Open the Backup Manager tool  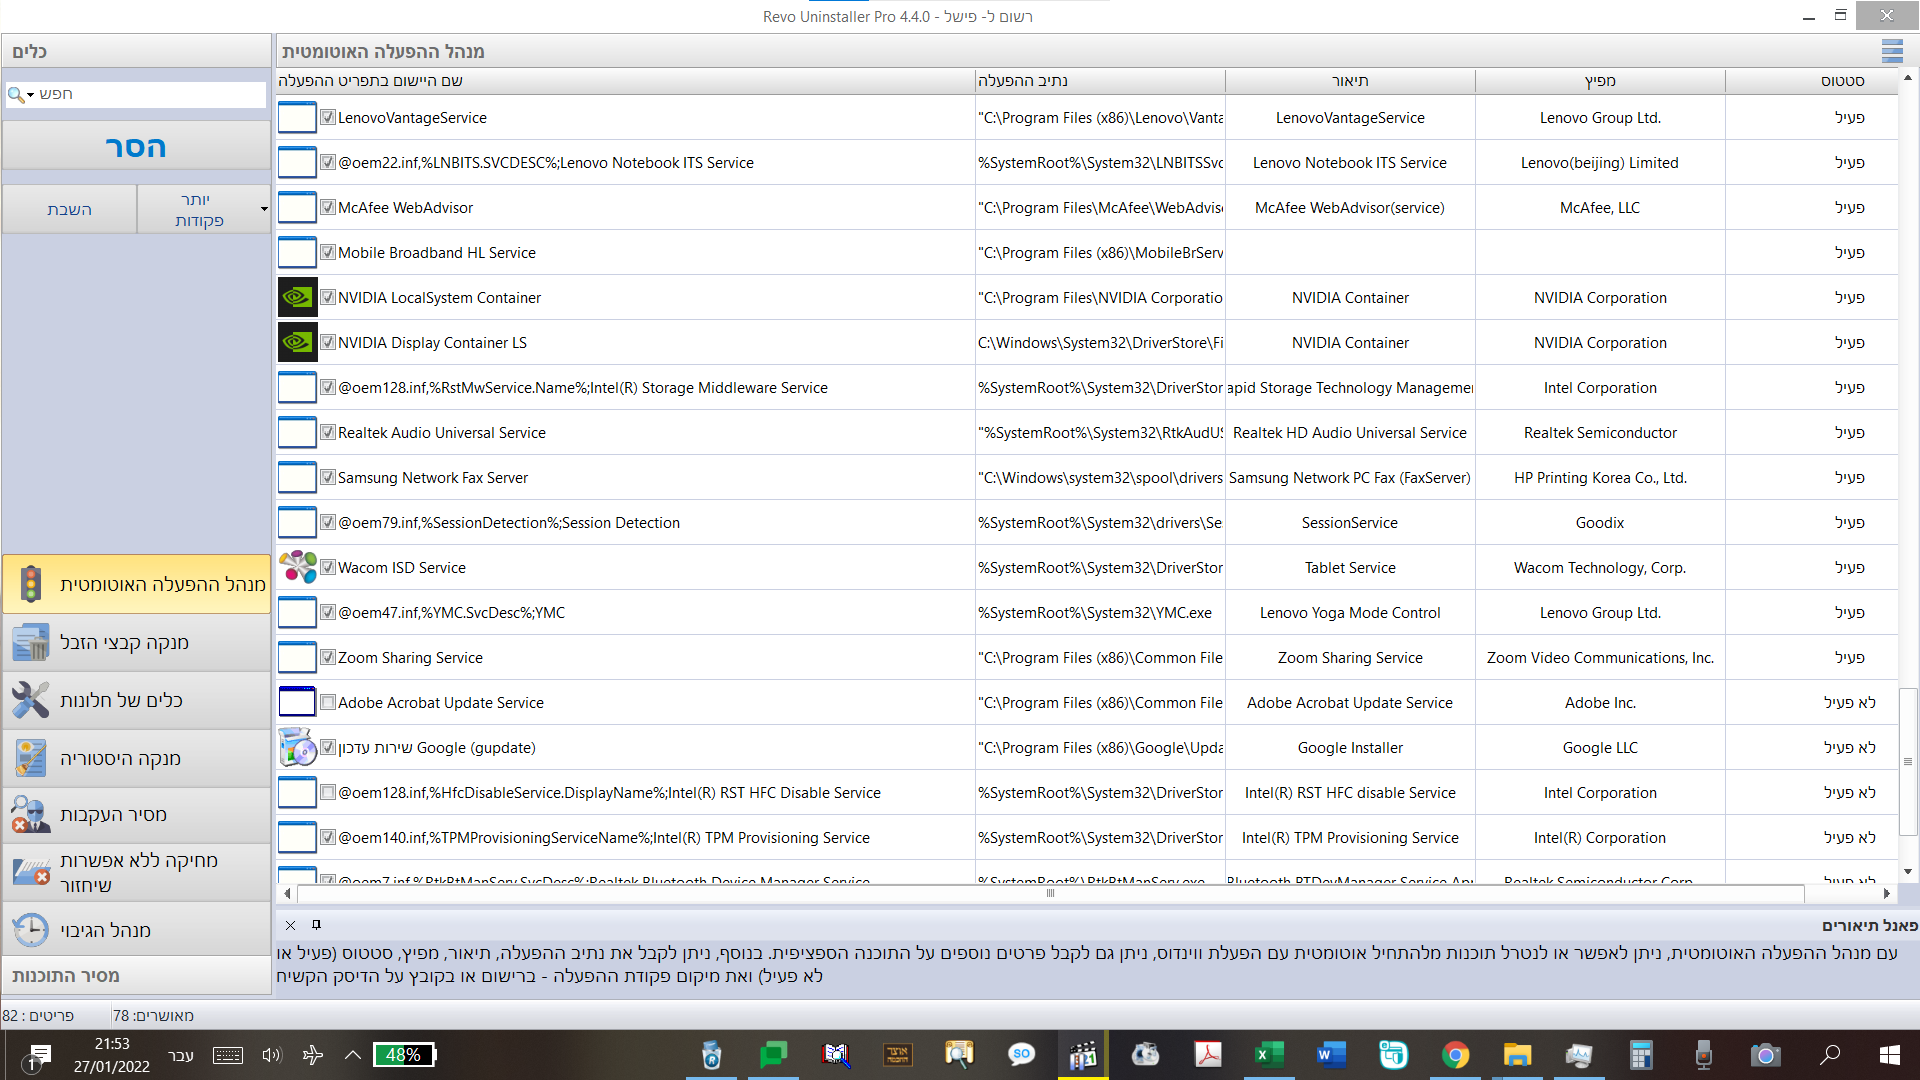coord(137,930)
